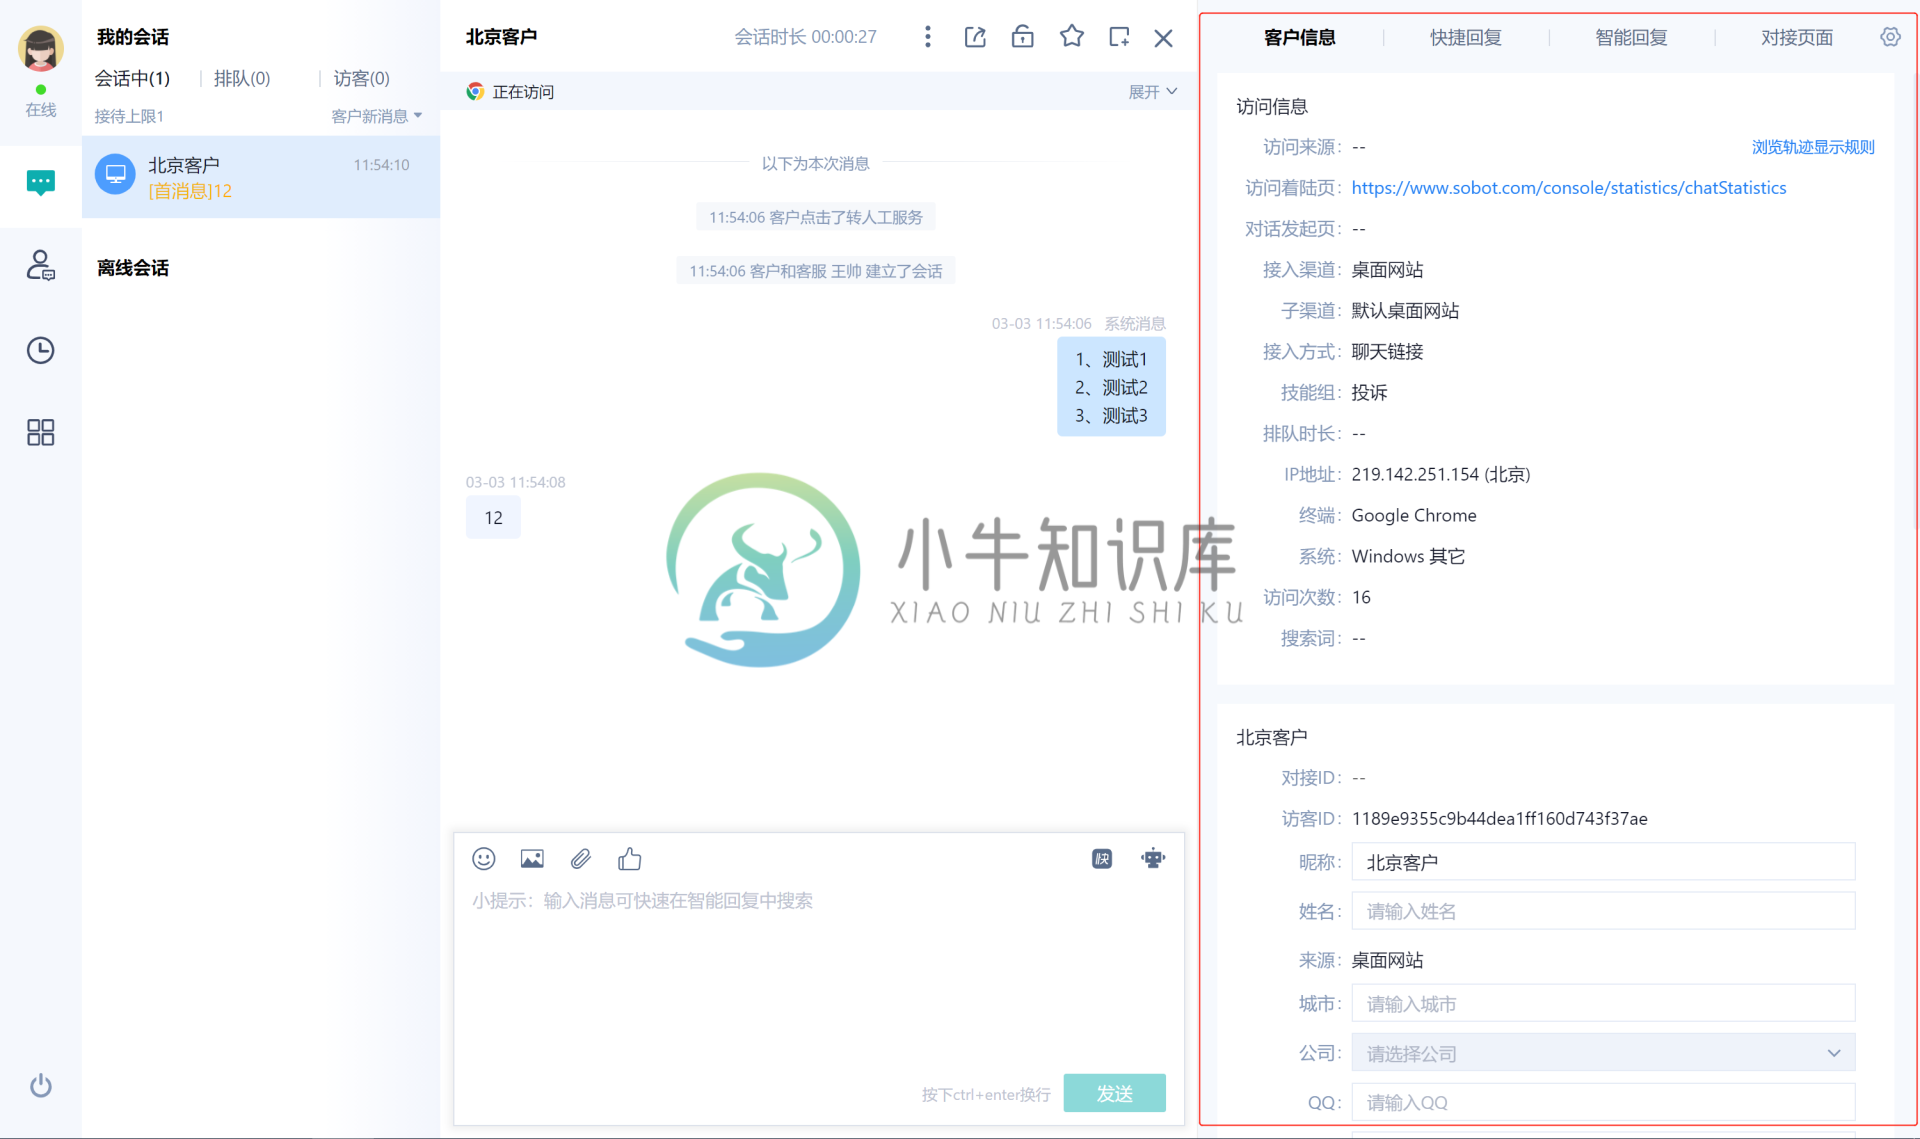Viewport: 1920px width, 1139px height.
Task: Click the 接入方式 value 聊天链接
Action: pyautogui.click(x=1387, y=351)
